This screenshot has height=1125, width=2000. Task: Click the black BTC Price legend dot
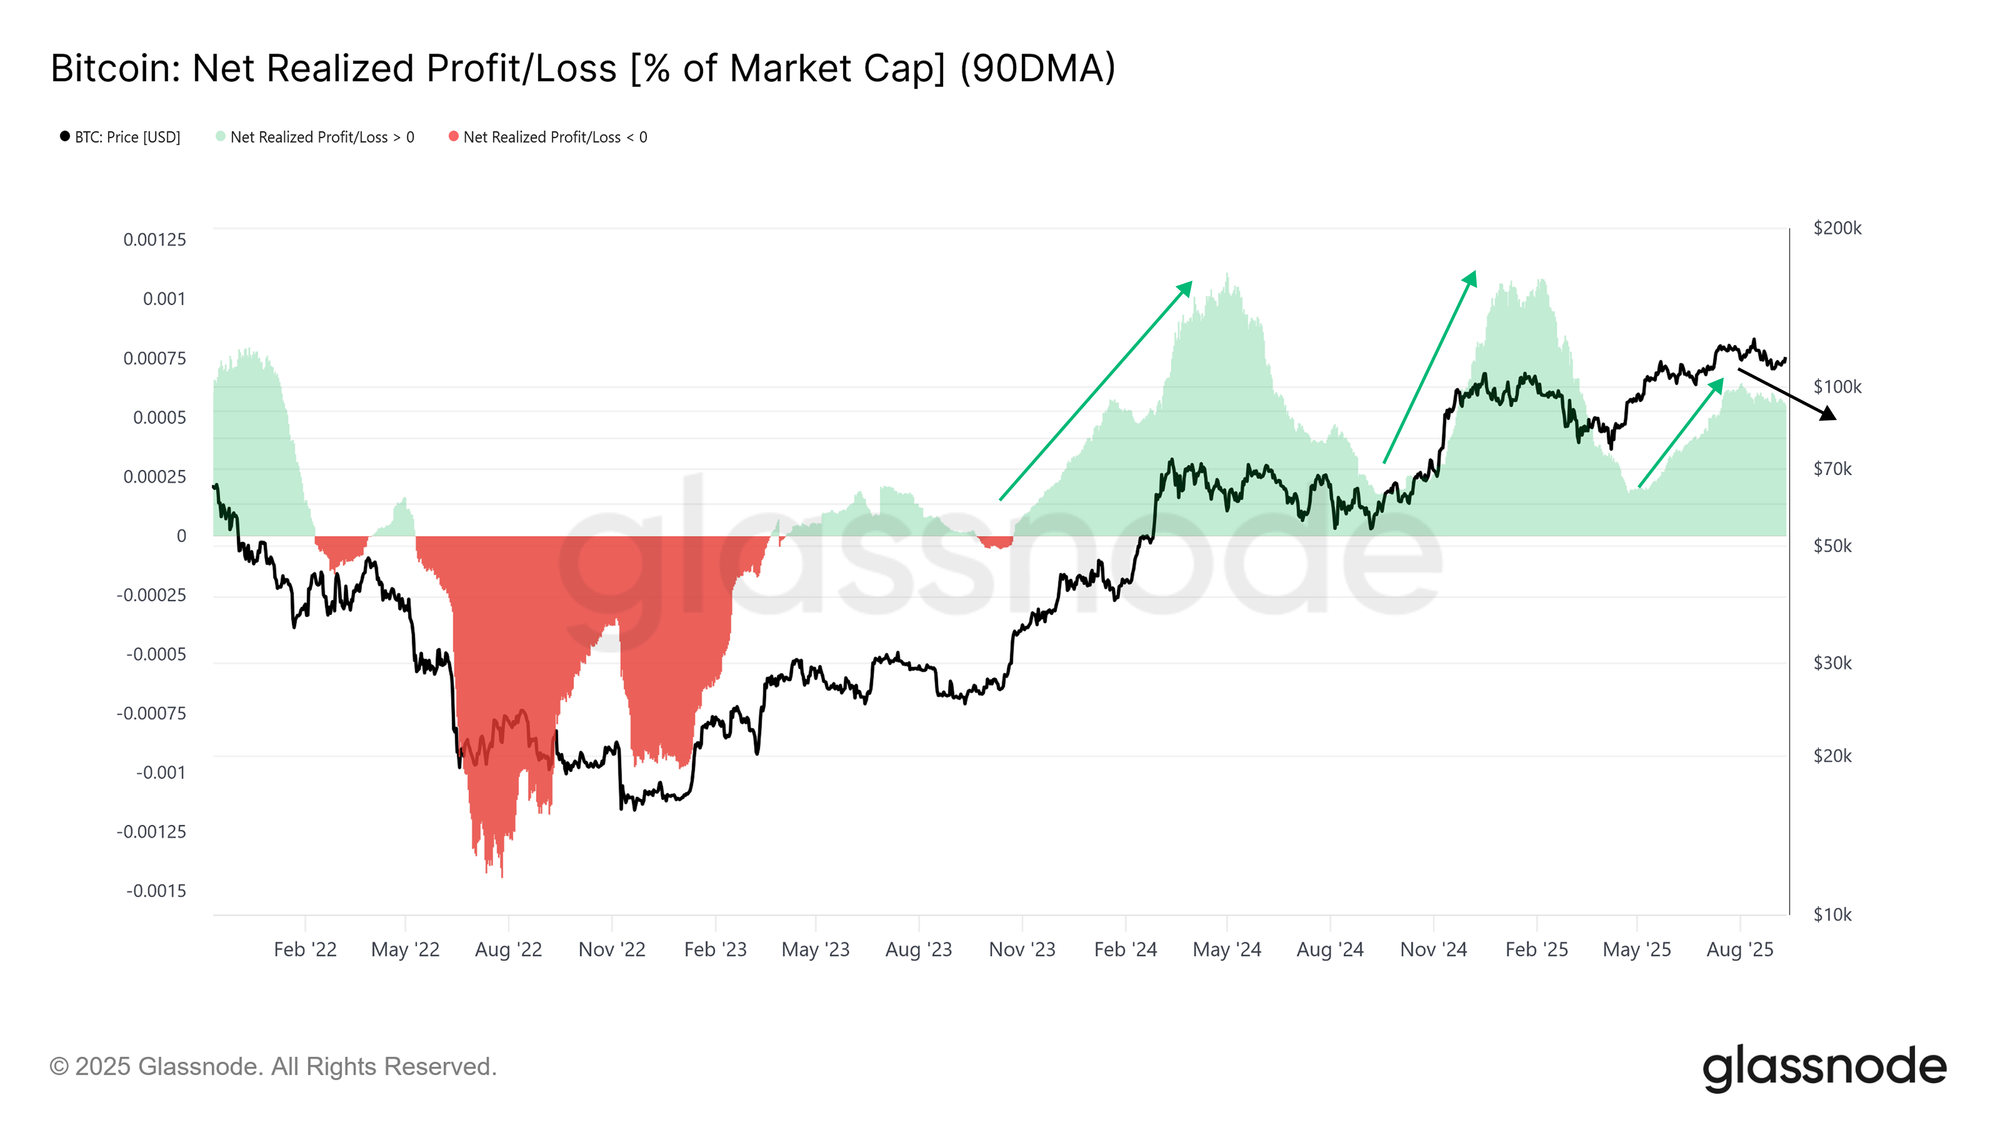(x=65, y=136)
